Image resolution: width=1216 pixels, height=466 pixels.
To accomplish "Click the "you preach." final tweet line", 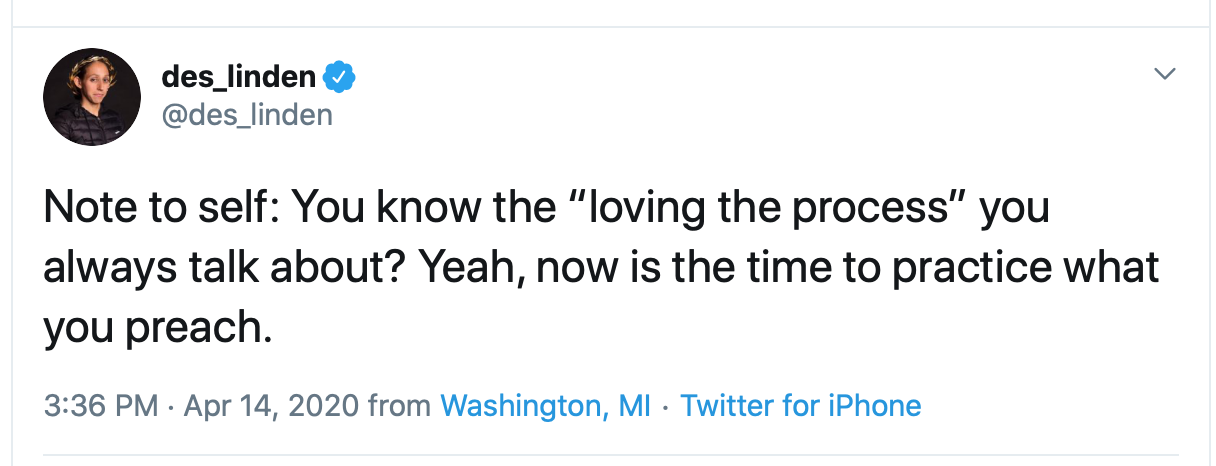I will tap(157, 328).
